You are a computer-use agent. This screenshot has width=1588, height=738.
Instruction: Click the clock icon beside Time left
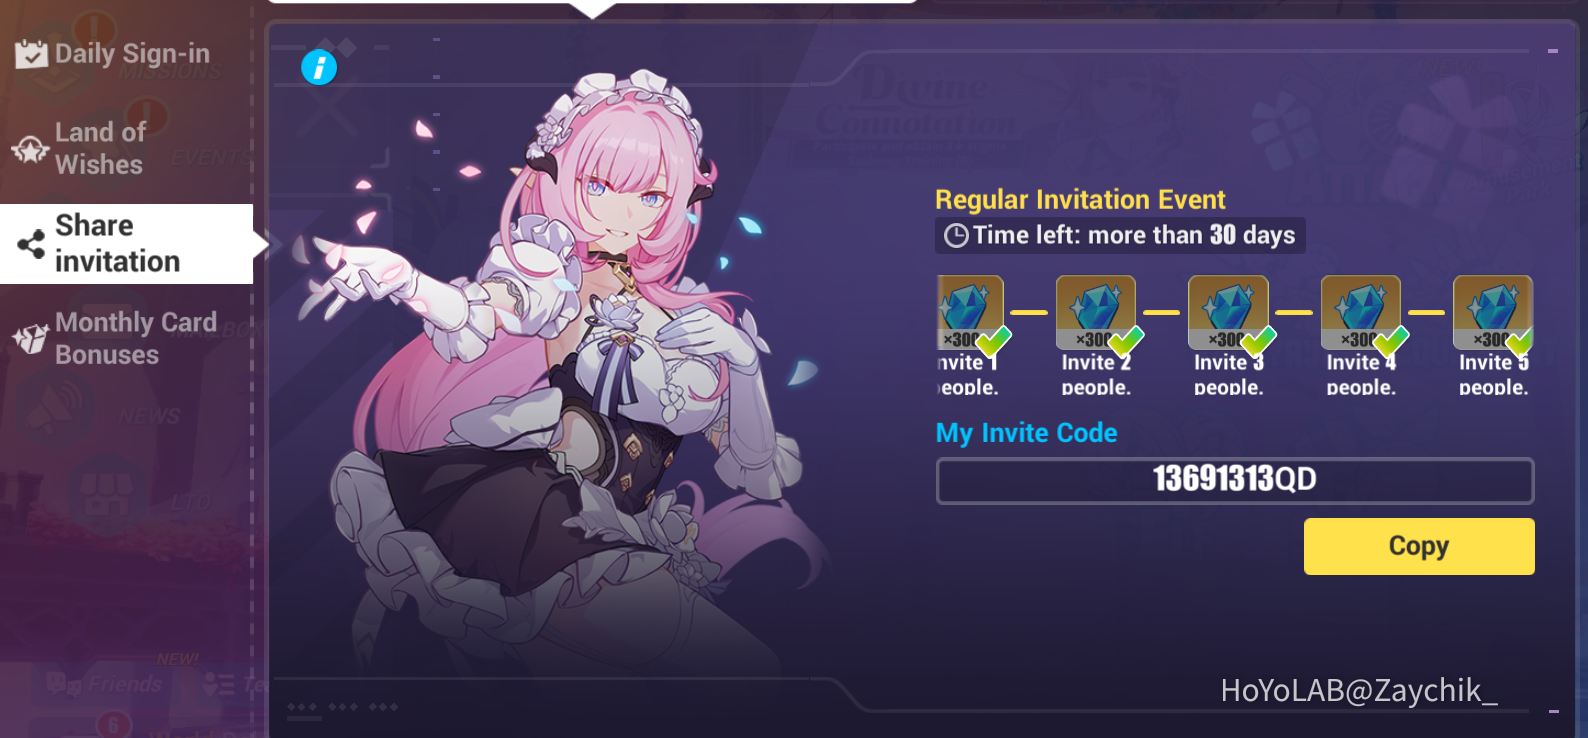click(x=956, y=236)
